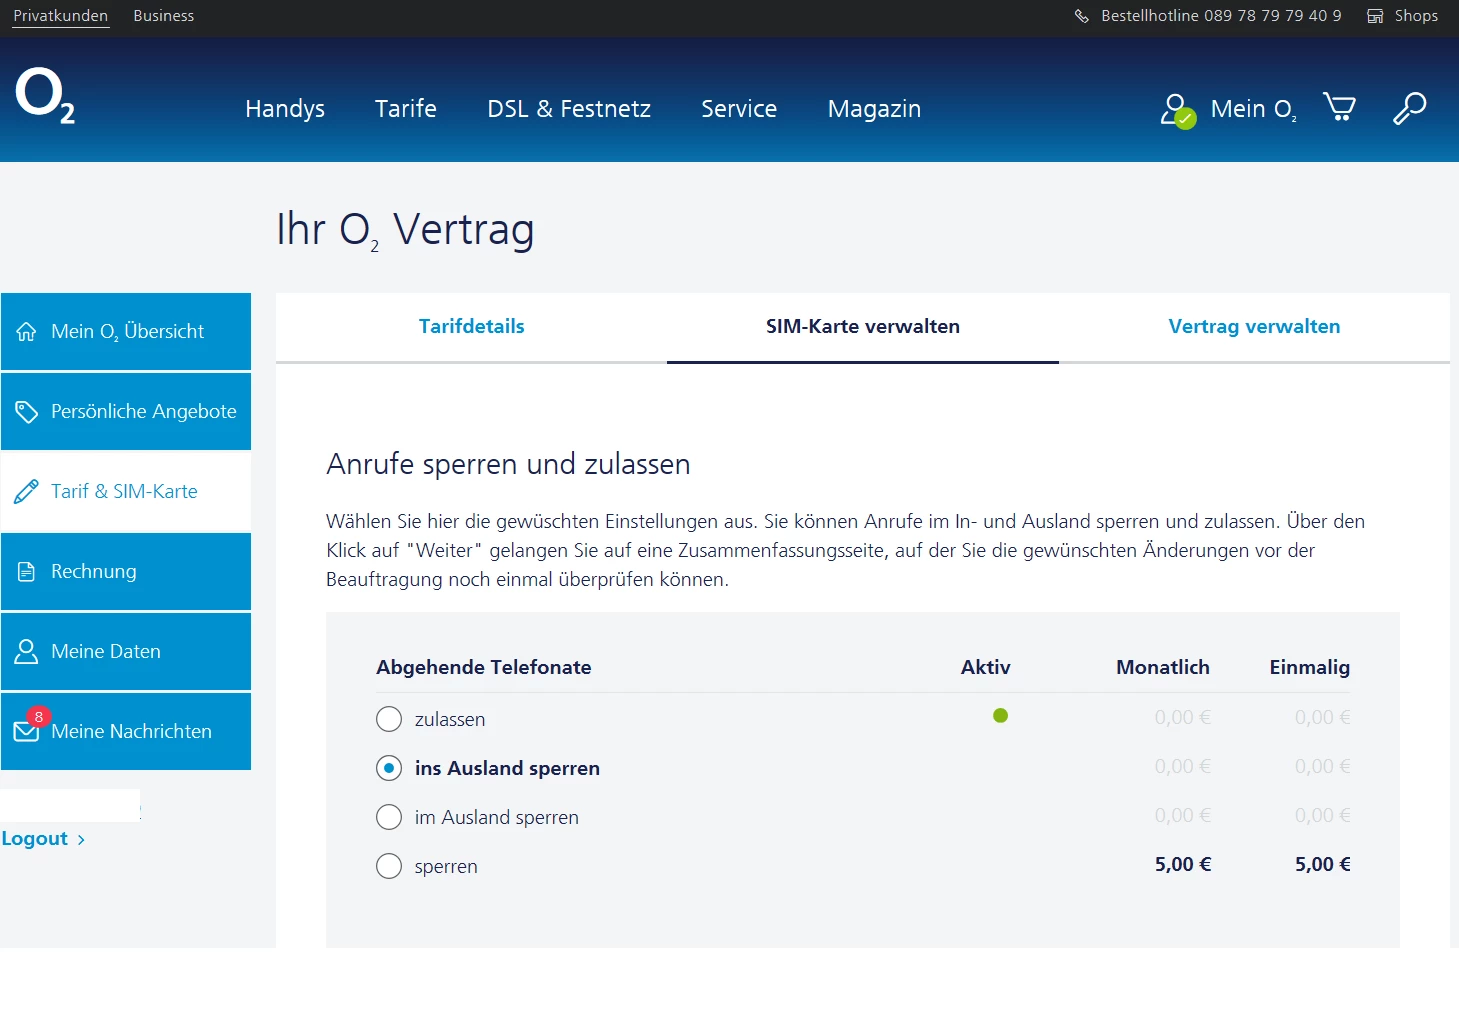
Task: Click the 'Monatlich' column header
Action: tap(1163, 667)
